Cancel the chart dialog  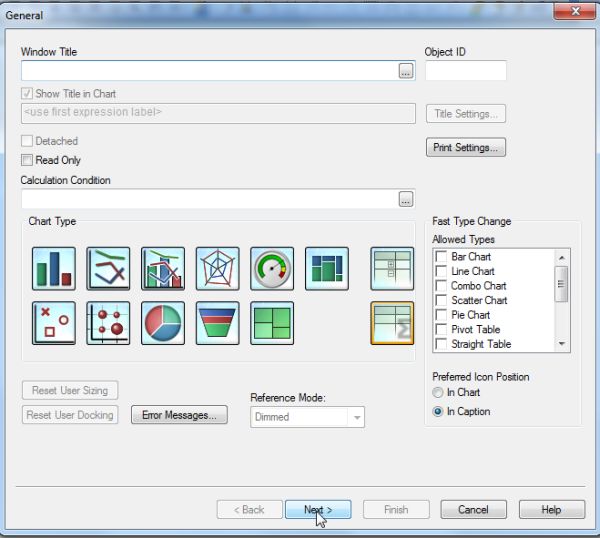(x=473, y=510)
